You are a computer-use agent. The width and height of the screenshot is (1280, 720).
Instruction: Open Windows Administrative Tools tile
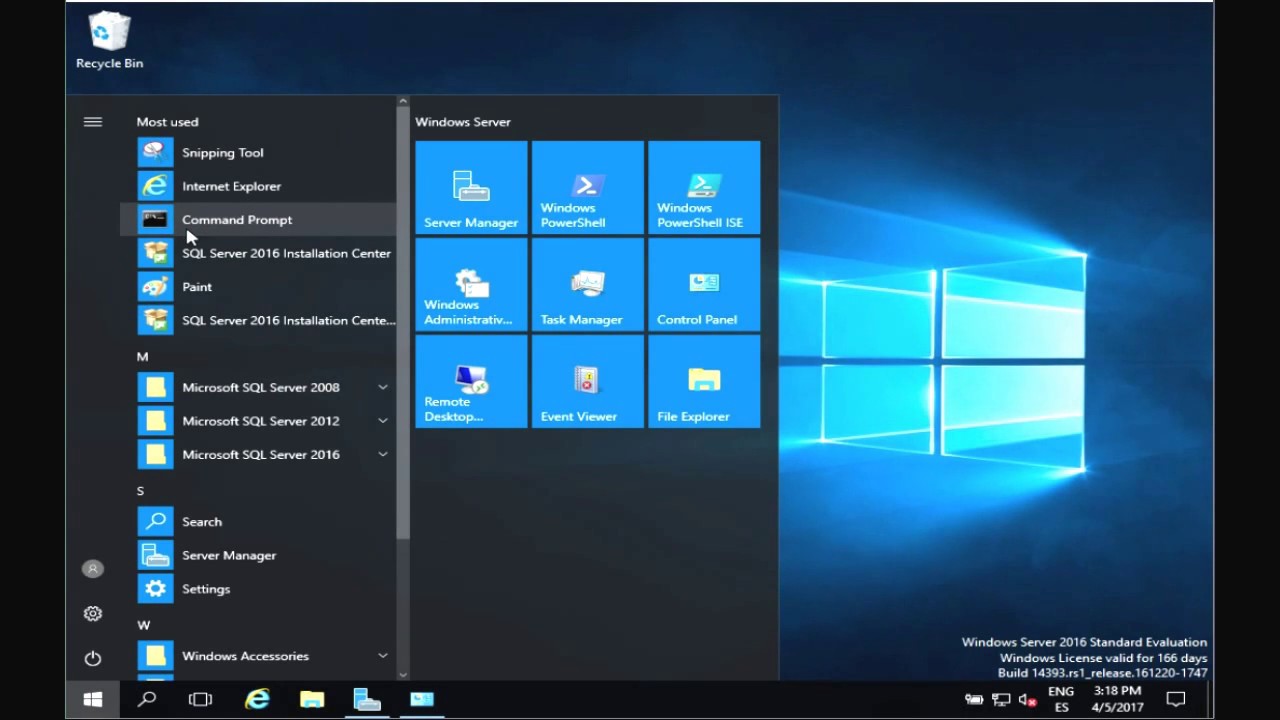471,284
